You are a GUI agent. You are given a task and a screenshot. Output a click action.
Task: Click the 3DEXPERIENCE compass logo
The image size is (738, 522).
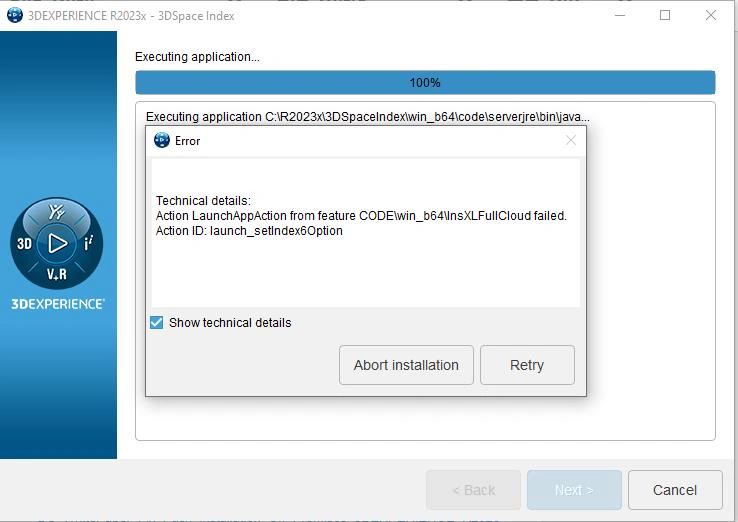pyautogui.click(x=56, y=243)
